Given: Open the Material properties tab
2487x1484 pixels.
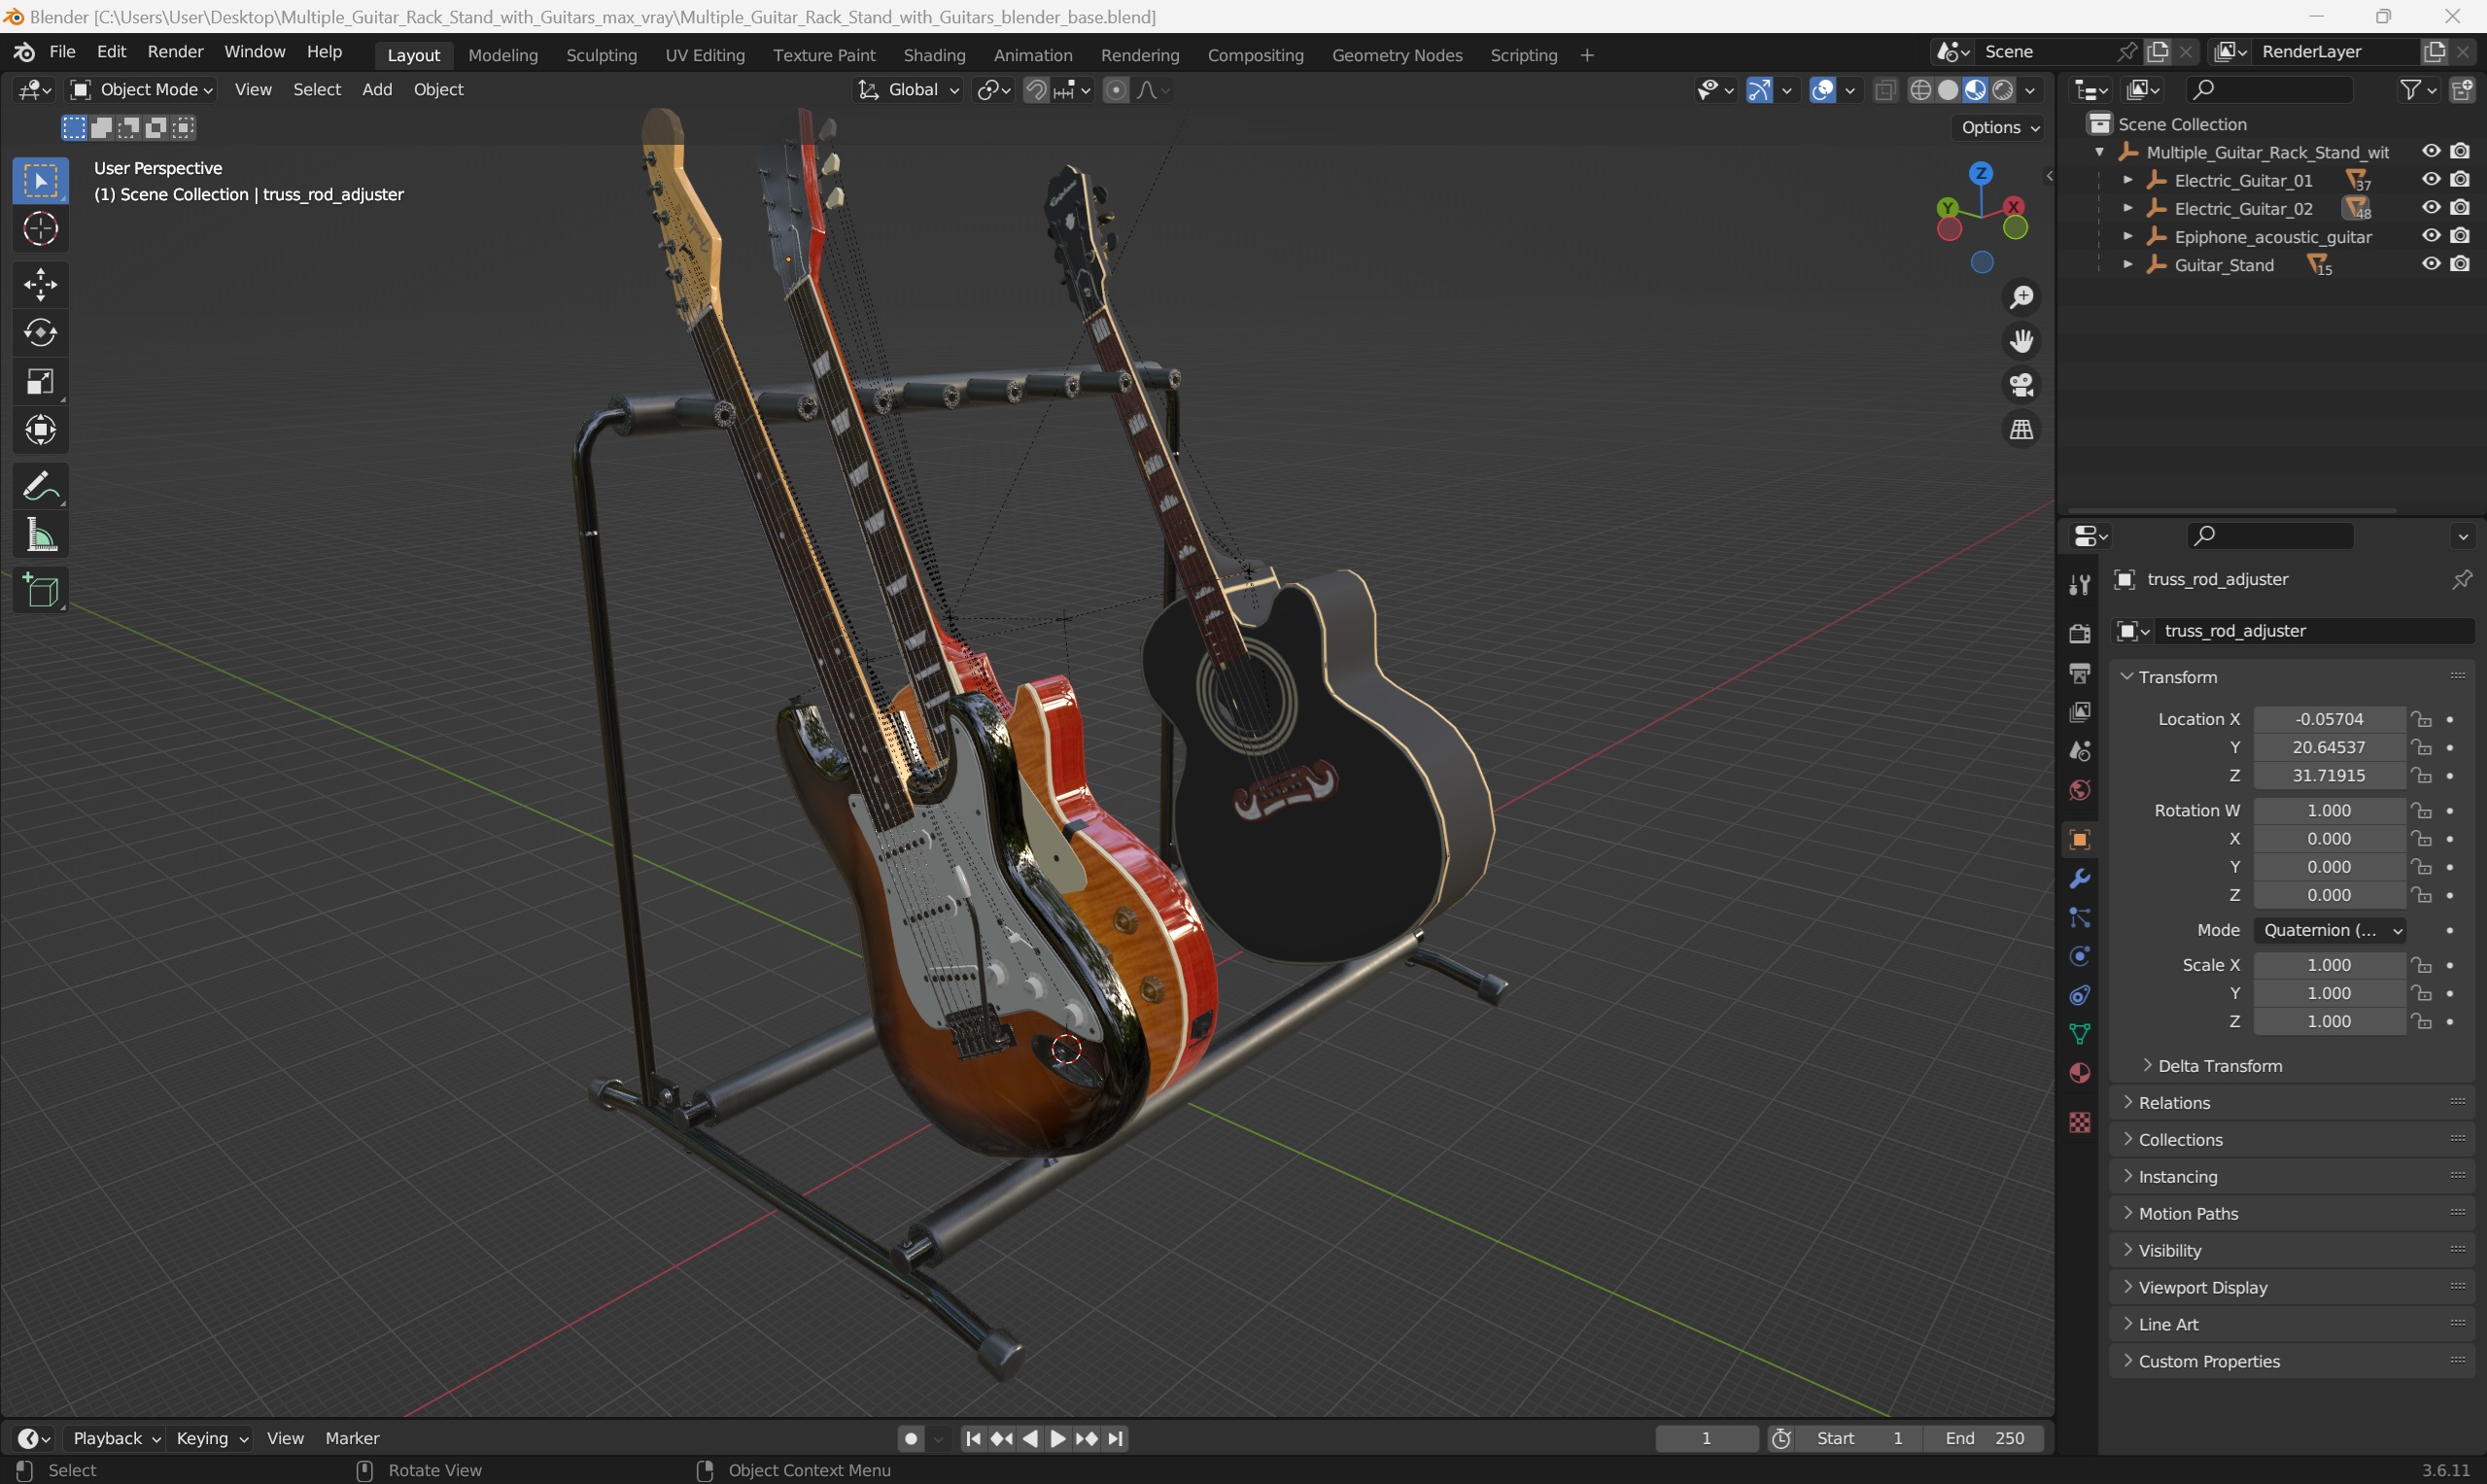Looking at the screenshot, I should tap(2079, 1073).
